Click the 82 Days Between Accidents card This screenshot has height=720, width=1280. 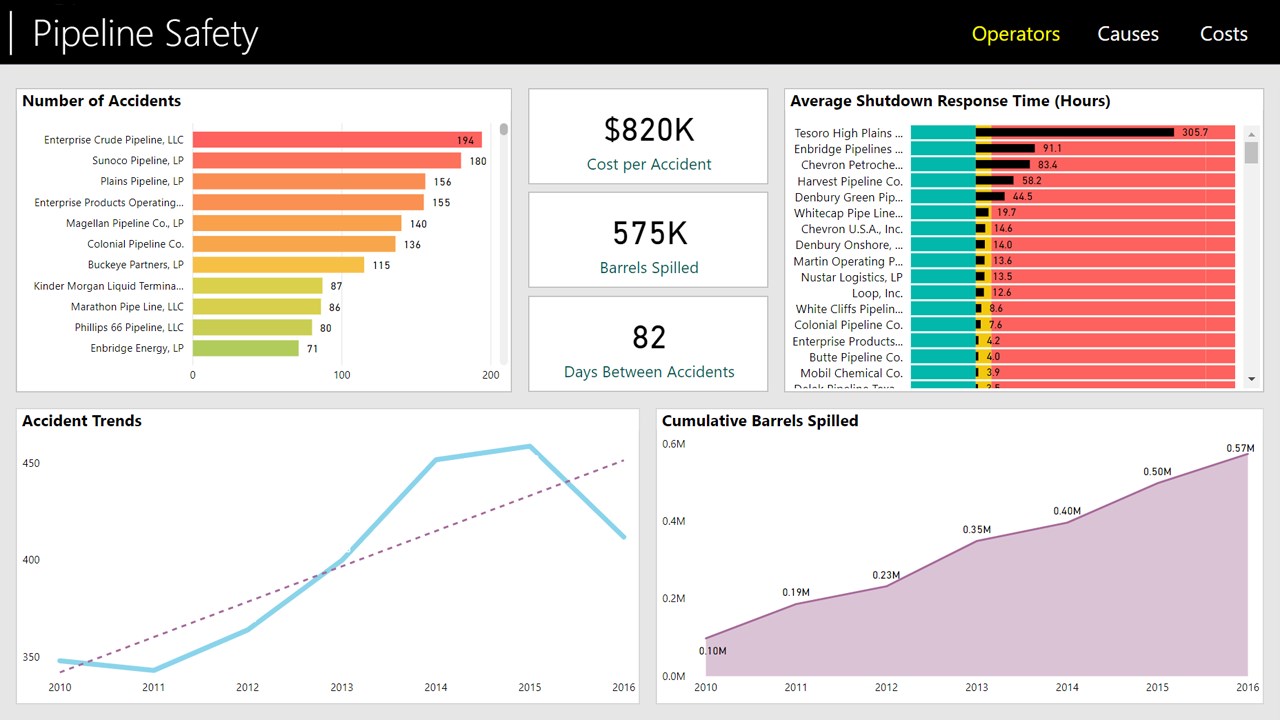[648, 343]
